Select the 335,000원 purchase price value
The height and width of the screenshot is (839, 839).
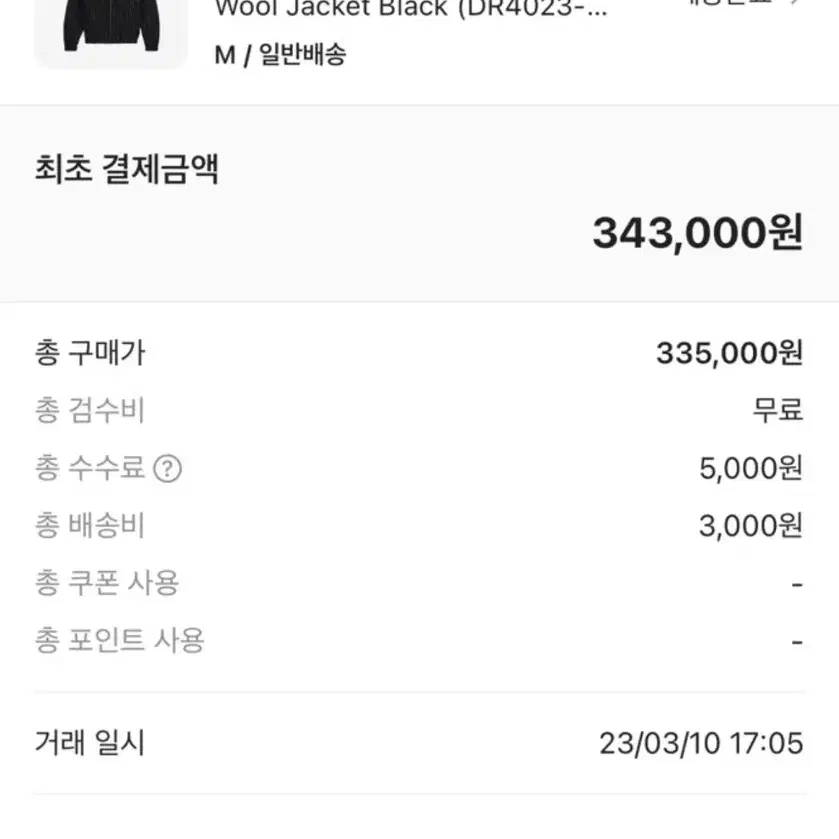pyautogui.click(x=730, y=354)
